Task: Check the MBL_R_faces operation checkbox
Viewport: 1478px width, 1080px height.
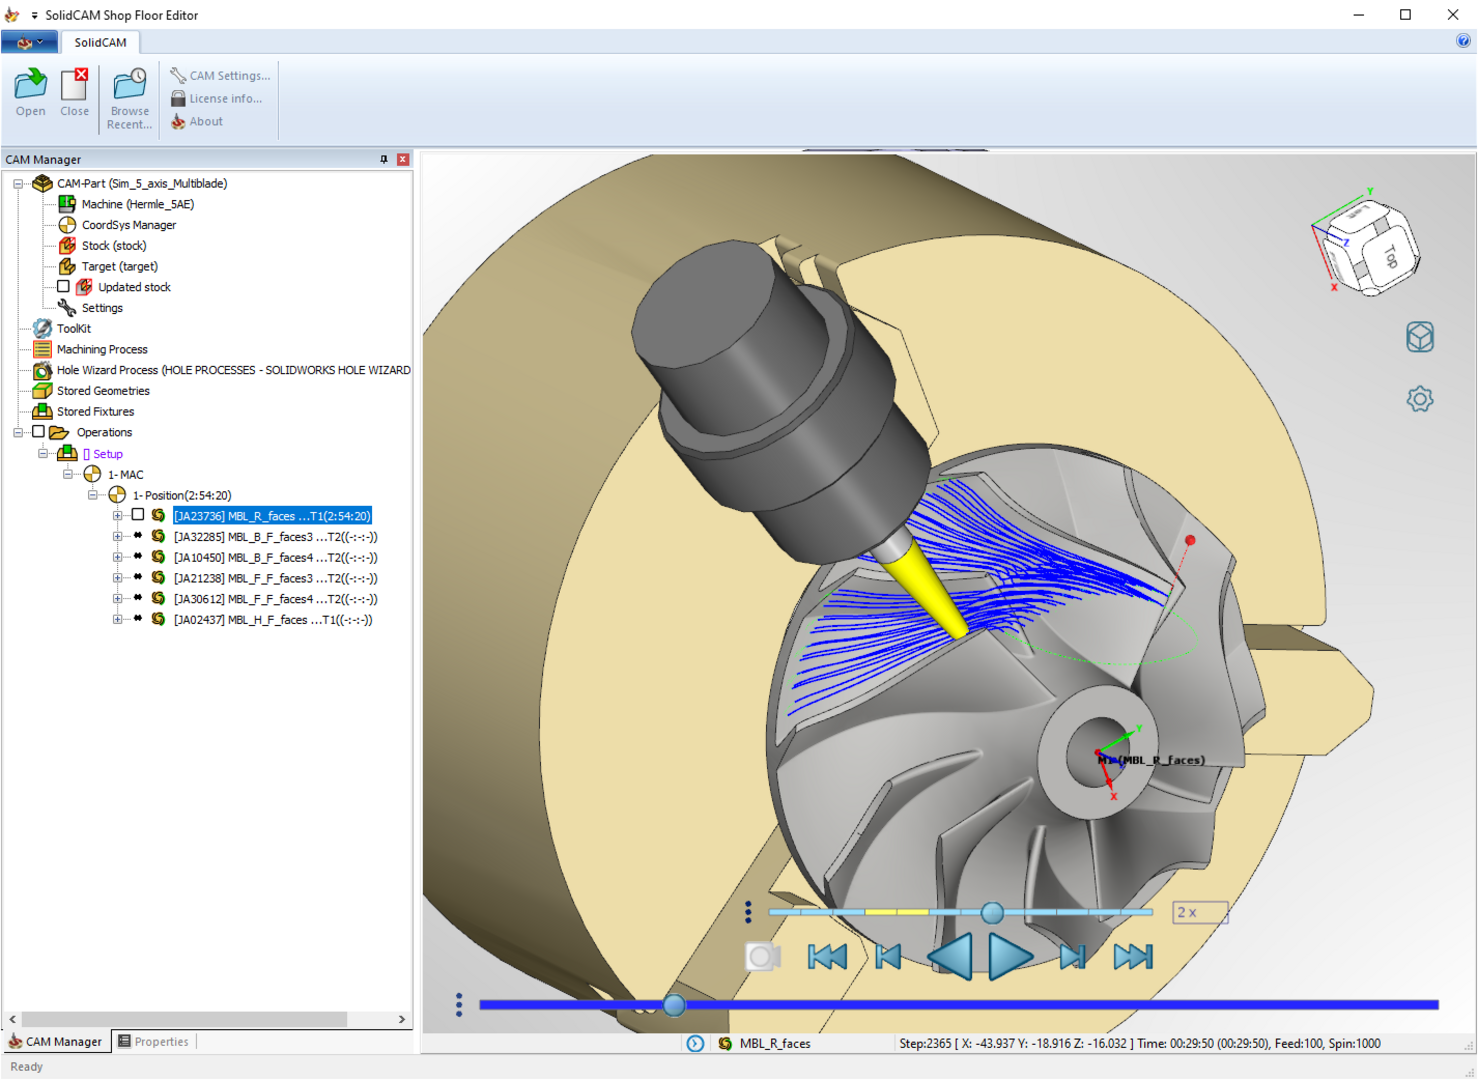Action: pos(138,515)
